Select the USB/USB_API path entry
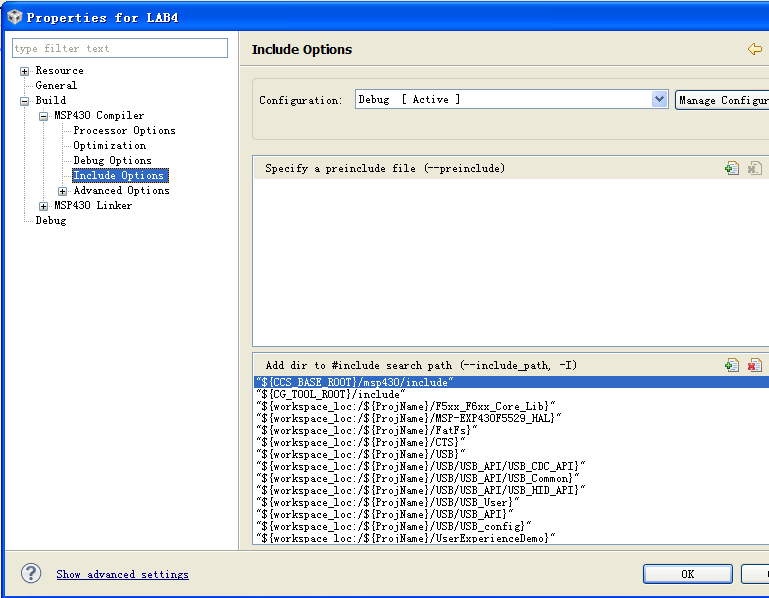The width and height of the screenshot is (769, 598). 512,514
